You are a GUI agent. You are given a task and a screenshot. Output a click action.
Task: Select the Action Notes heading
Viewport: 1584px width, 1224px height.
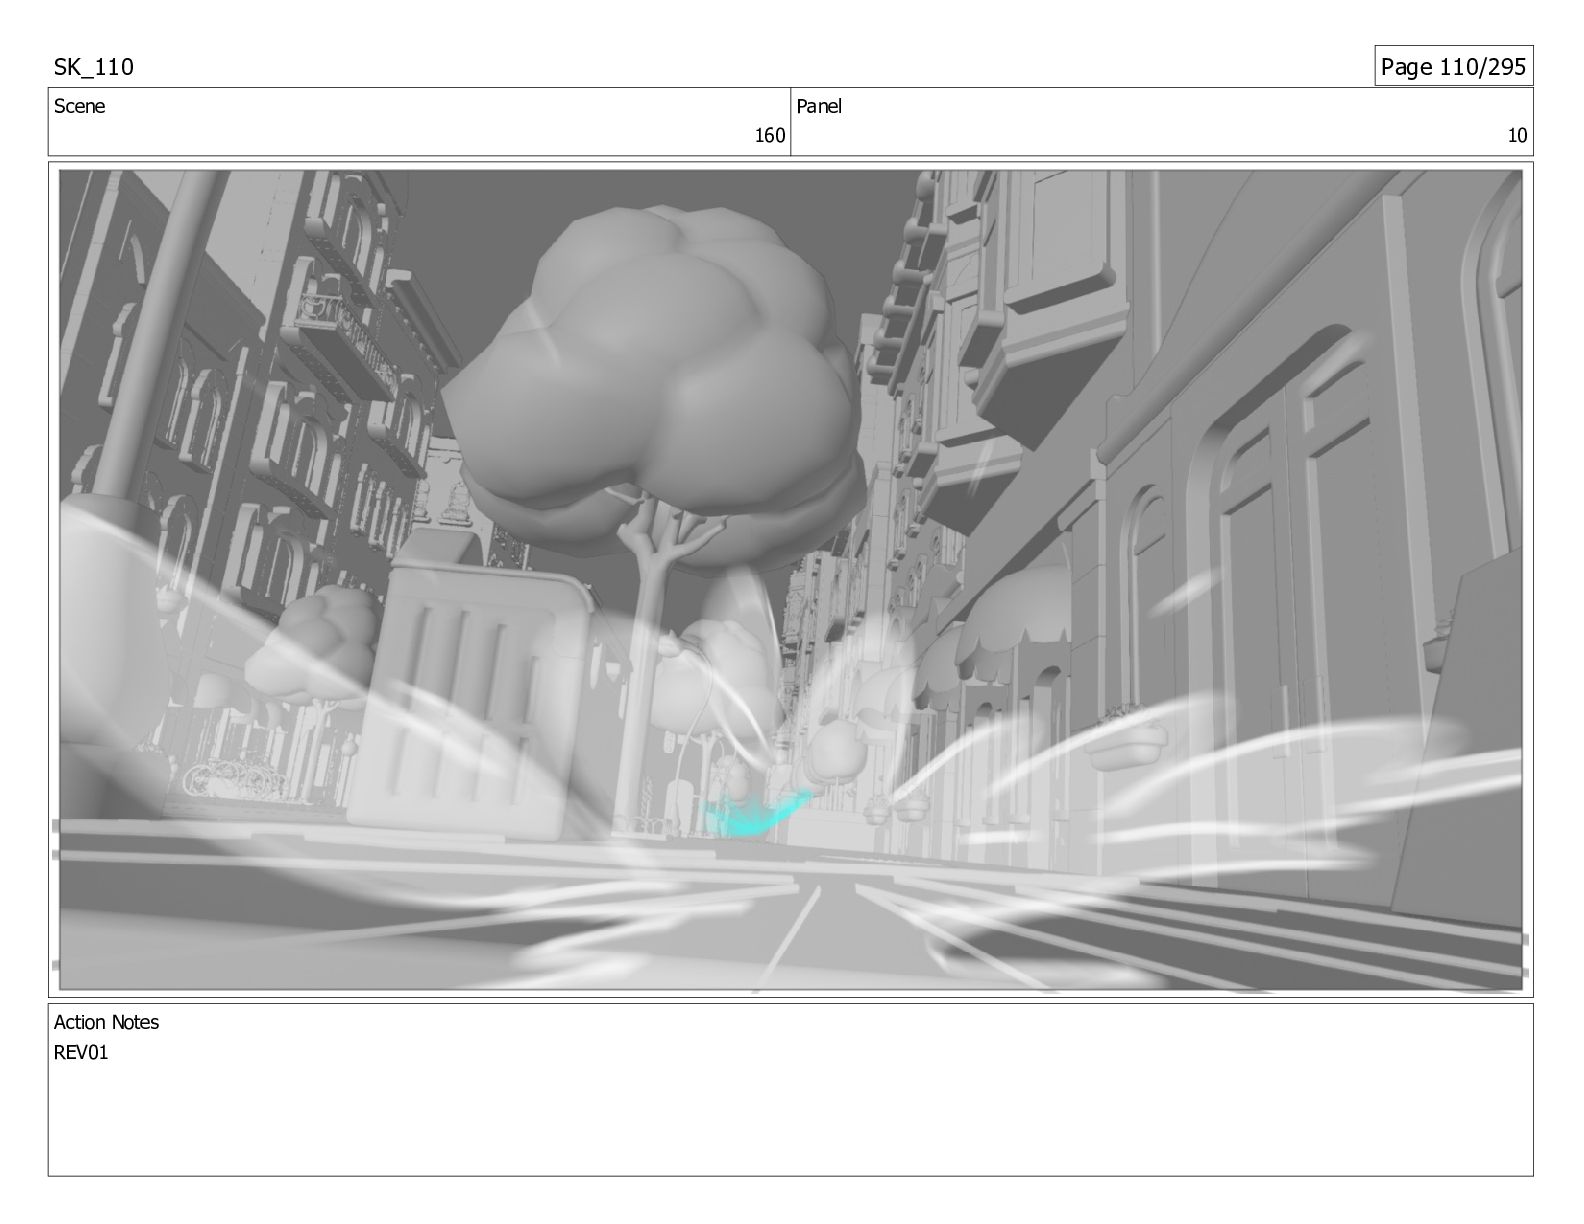(106, 1022)
